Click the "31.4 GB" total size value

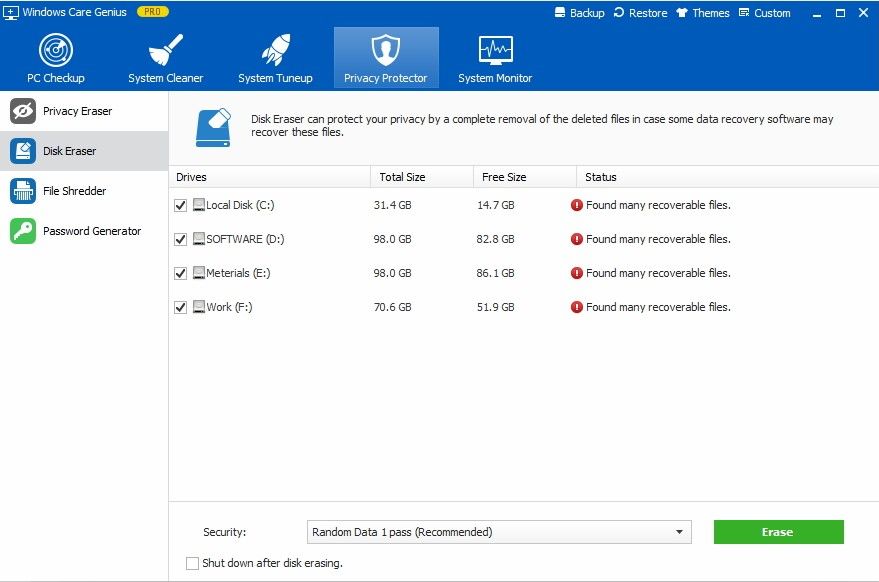(392, 205)
